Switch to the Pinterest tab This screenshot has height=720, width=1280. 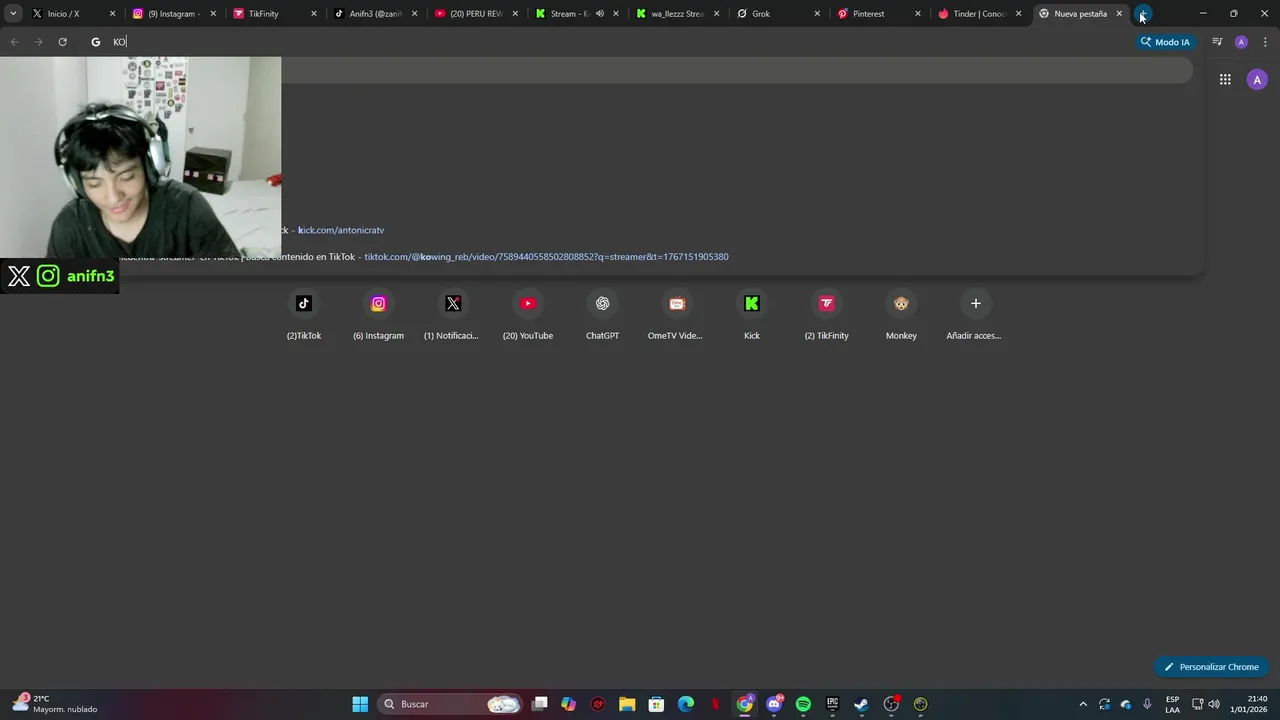878,14
